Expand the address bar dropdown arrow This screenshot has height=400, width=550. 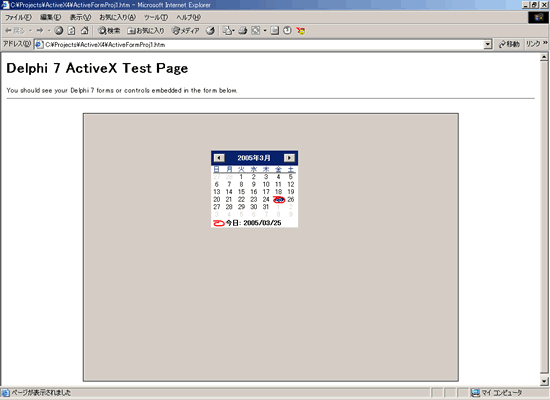pyautogui.click(x=488, y=45)
